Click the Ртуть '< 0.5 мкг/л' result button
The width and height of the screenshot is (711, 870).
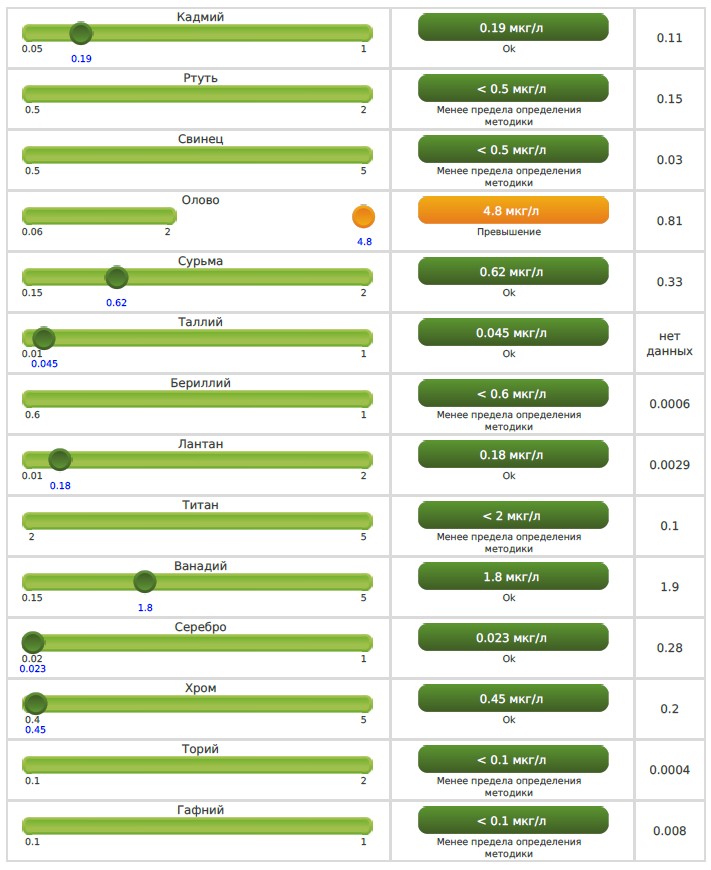point(513,89)
